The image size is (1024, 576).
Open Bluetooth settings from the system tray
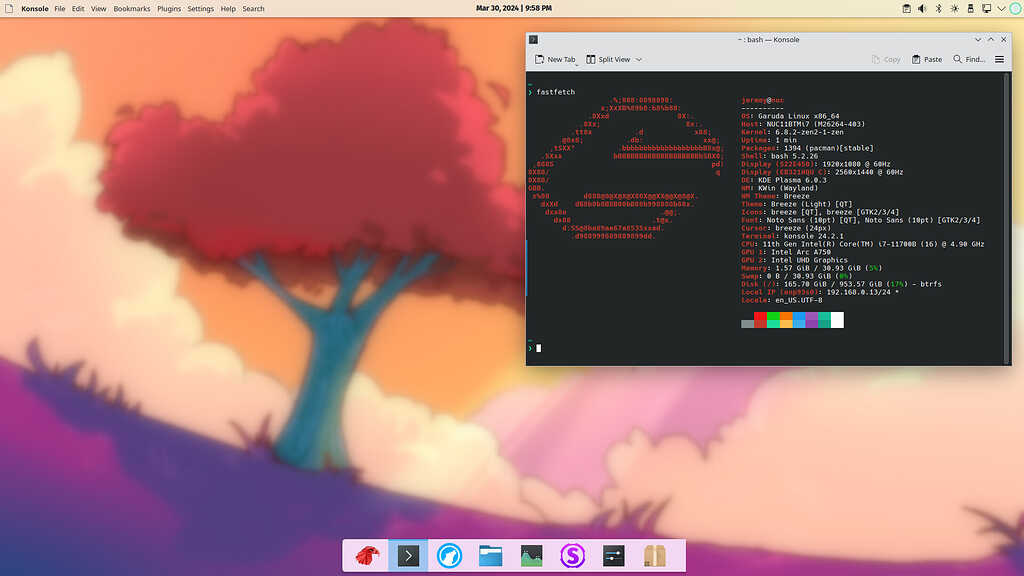point(938,8)
